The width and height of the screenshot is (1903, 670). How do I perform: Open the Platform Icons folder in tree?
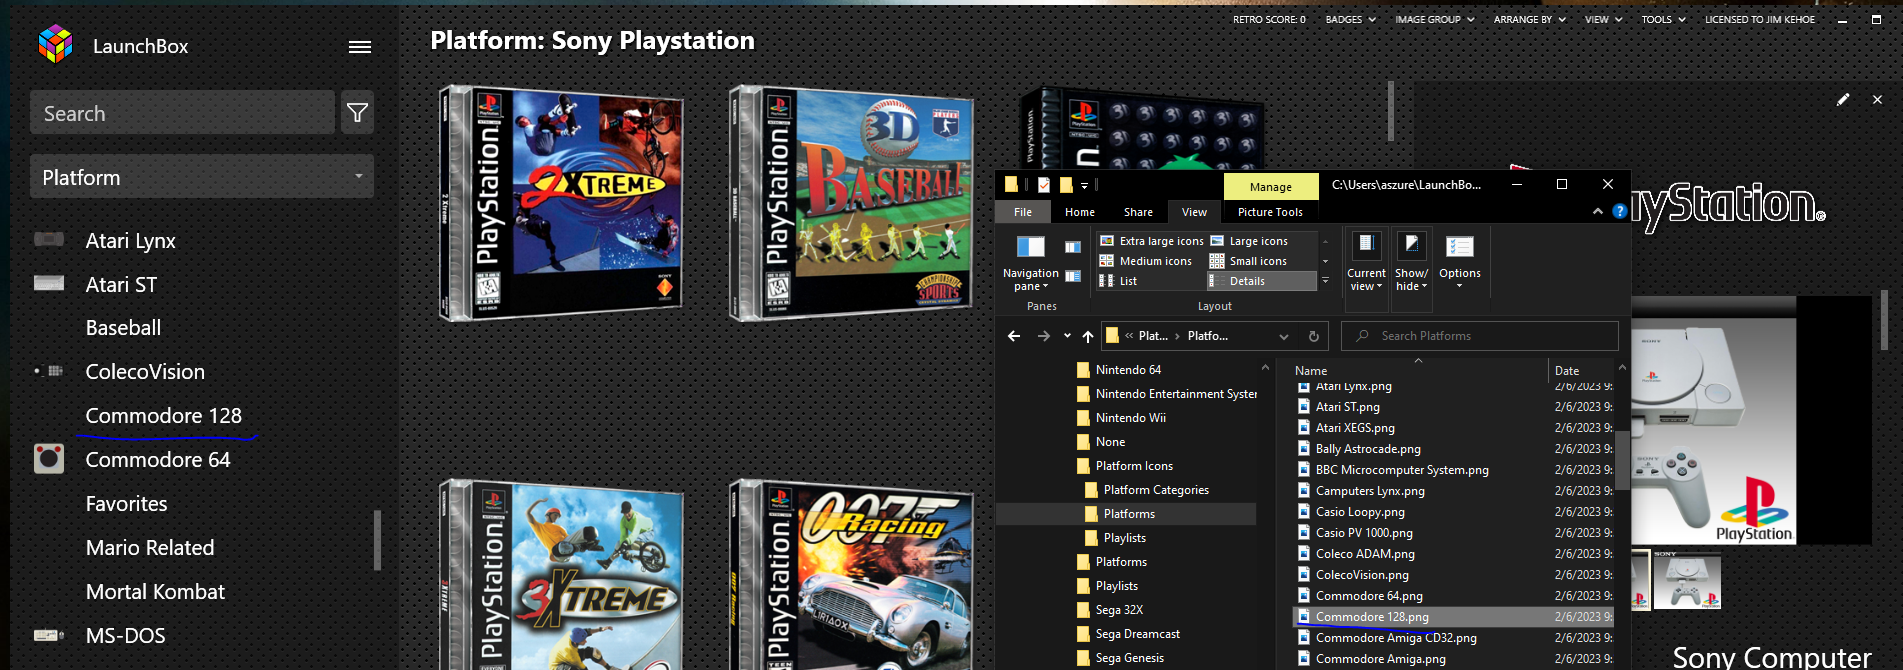coord(1134,466)
